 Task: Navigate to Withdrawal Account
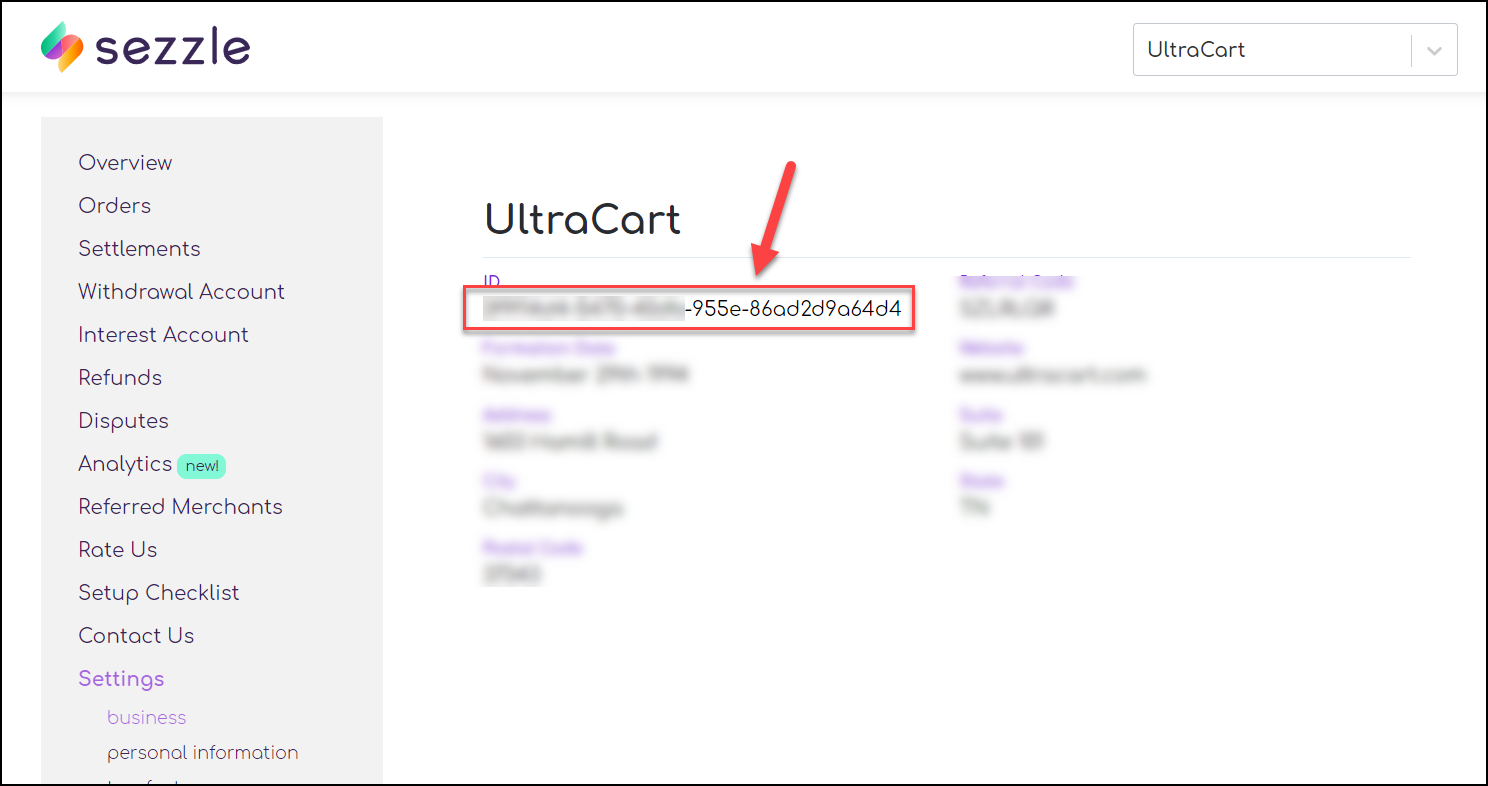(181, 291)
